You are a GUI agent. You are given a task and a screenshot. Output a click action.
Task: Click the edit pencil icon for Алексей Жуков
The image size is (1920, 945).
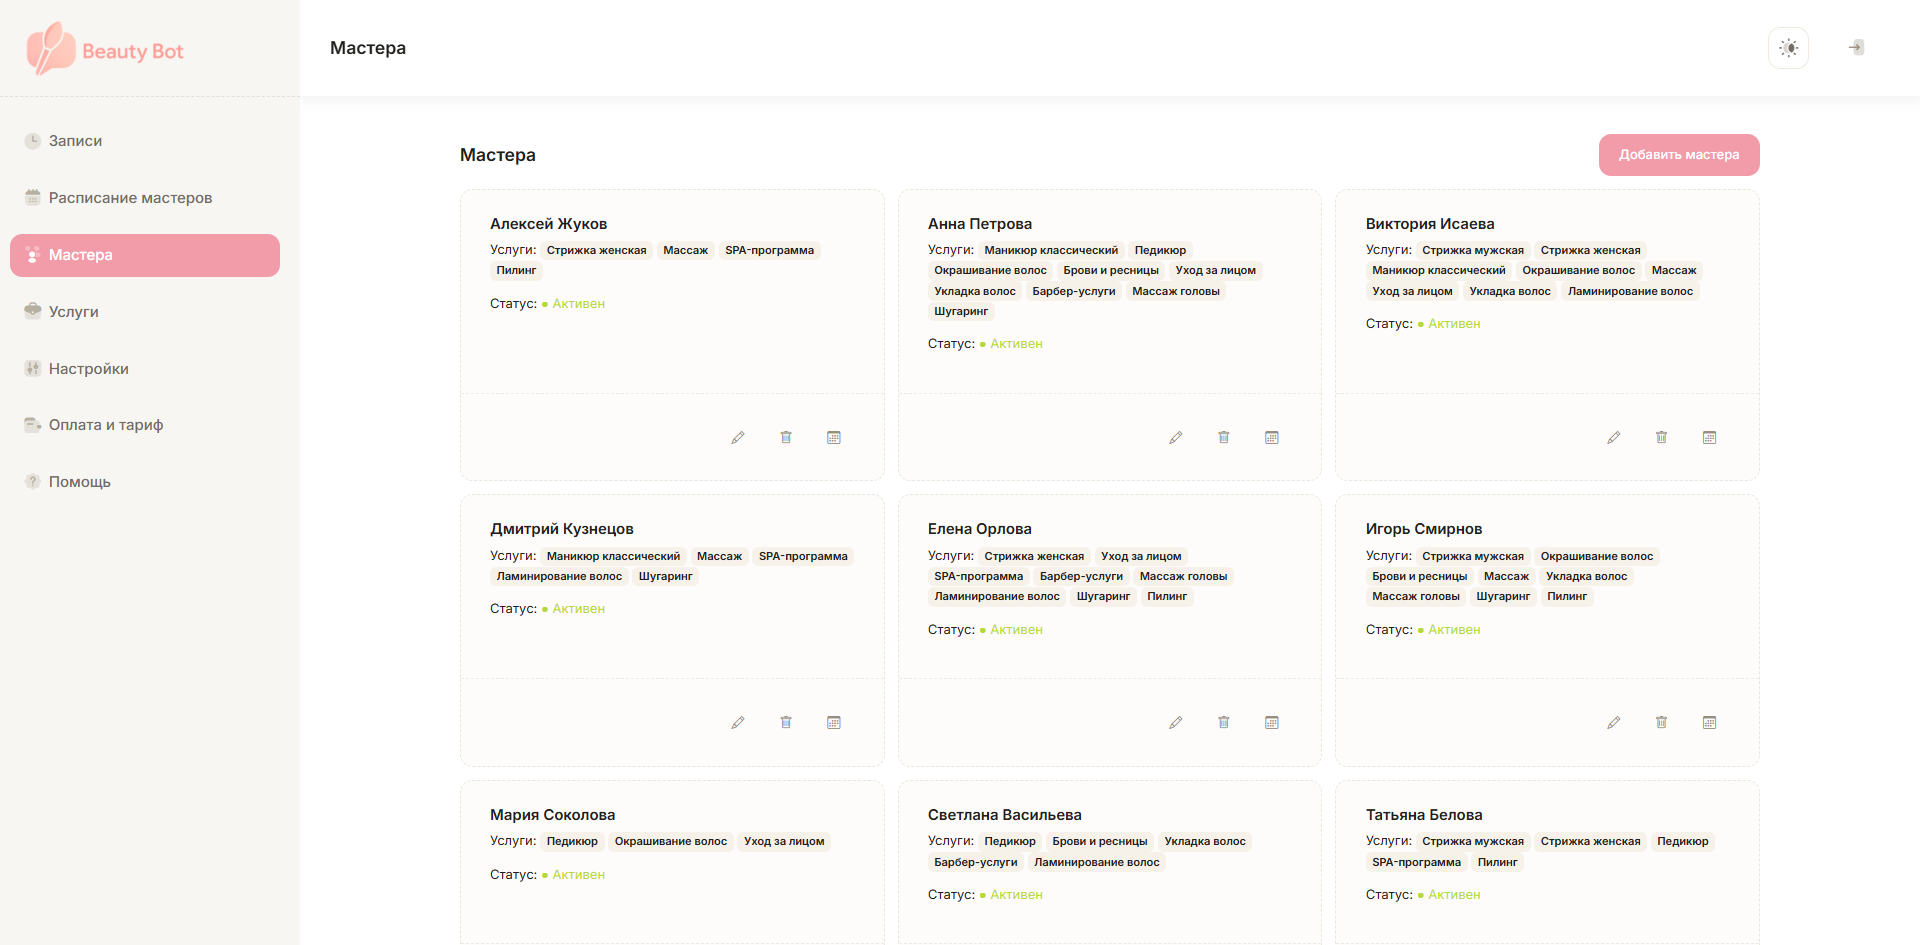pyautogui.click(x=738, y=438)
